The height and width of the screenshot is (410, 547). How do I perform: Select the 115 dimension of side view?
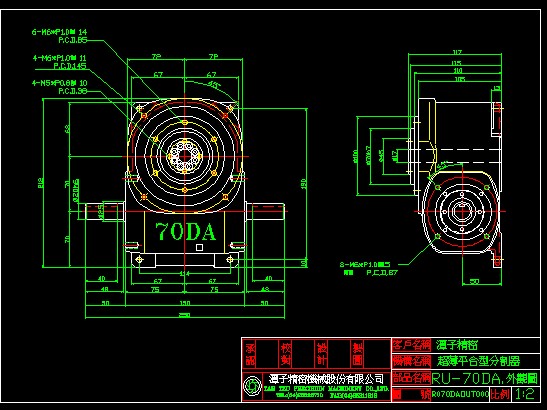click(x=456, y=63)
